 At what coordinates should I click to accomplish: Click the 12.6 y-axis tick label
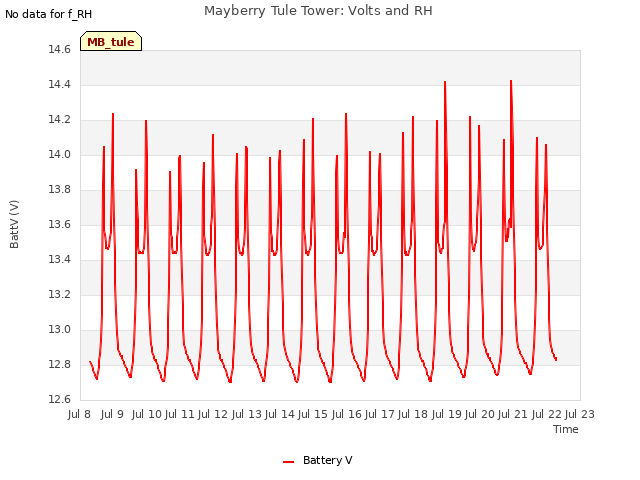coord(59,399)
